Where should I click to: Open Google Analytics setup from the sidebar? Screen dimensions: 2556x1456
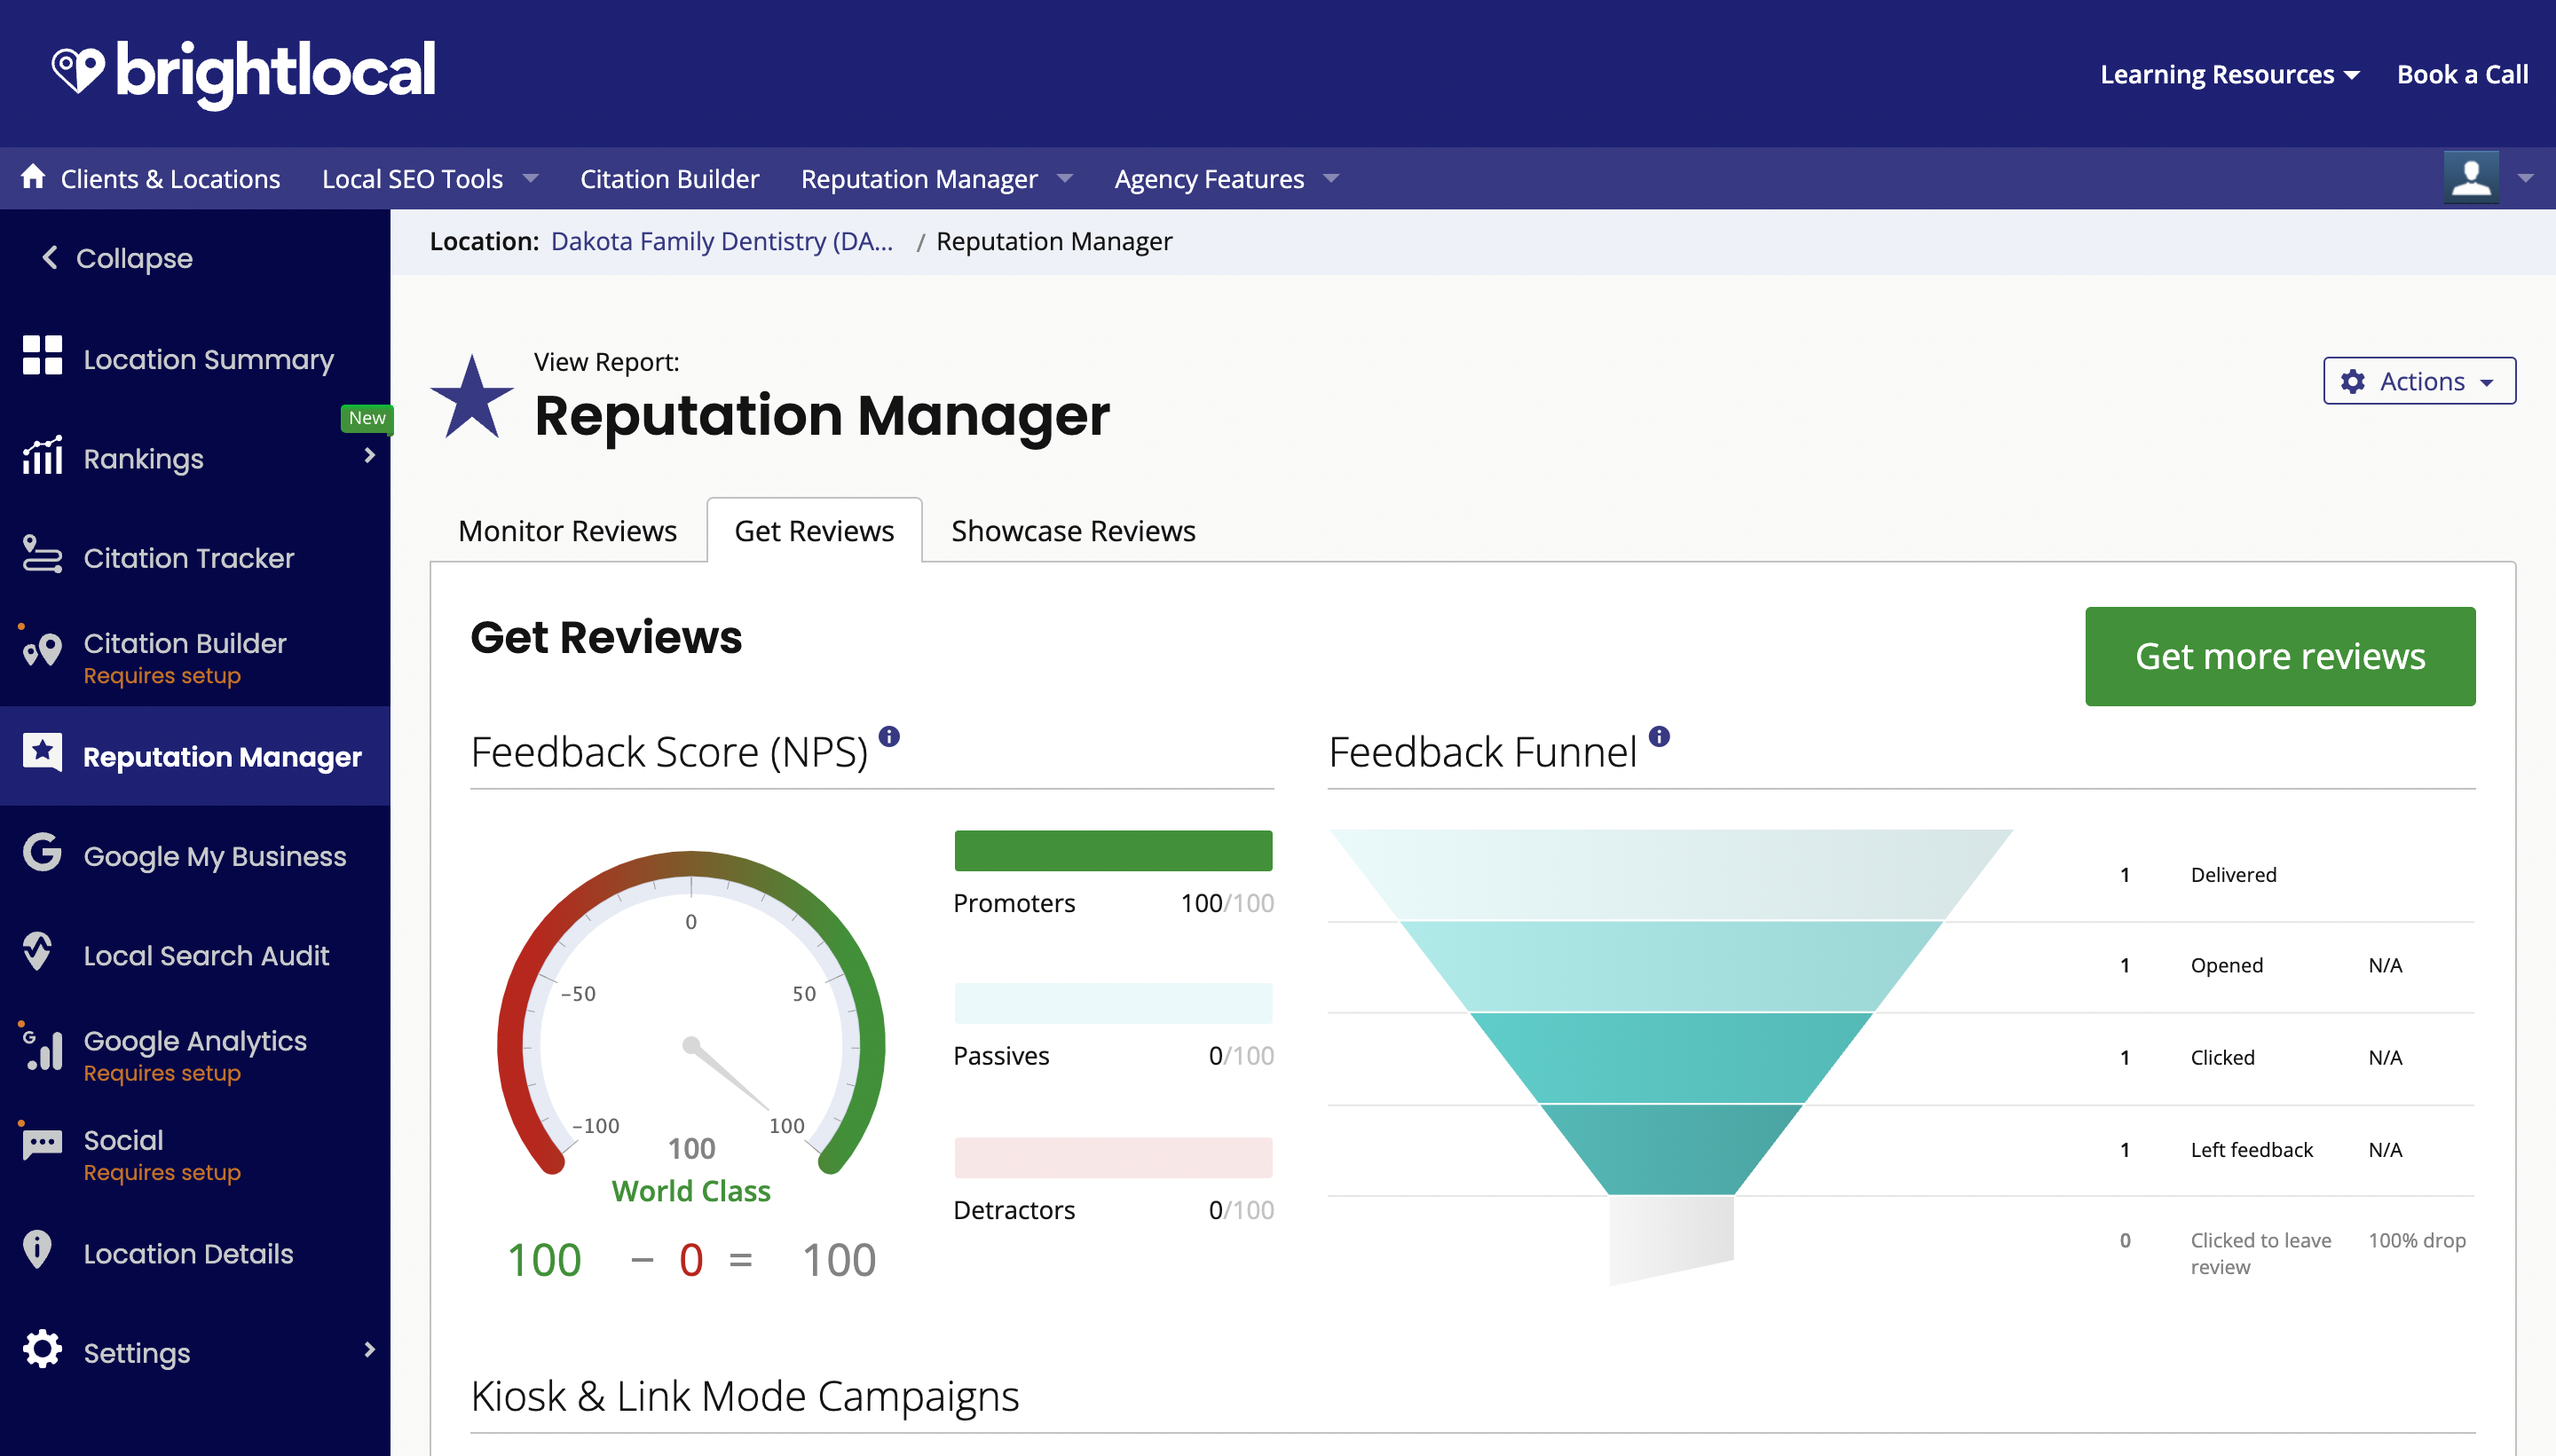pos(40,1050)
